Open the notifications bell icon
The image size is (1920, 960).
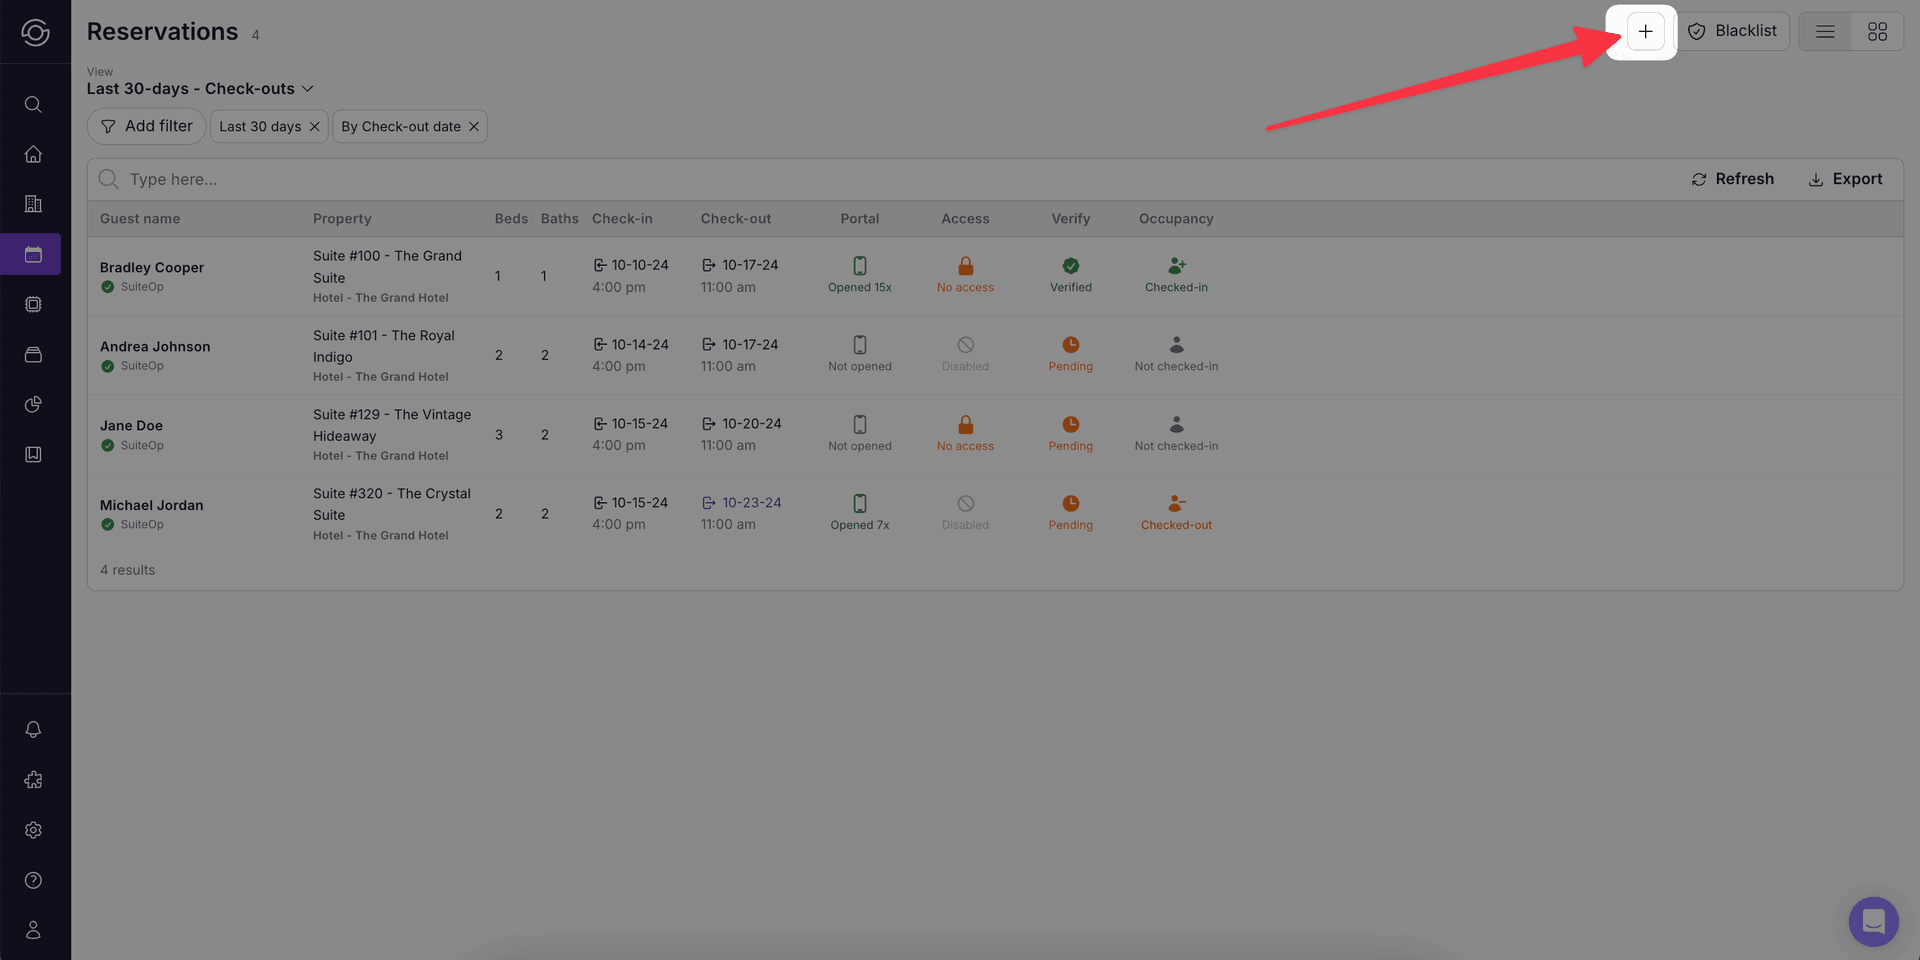point(34,729)
